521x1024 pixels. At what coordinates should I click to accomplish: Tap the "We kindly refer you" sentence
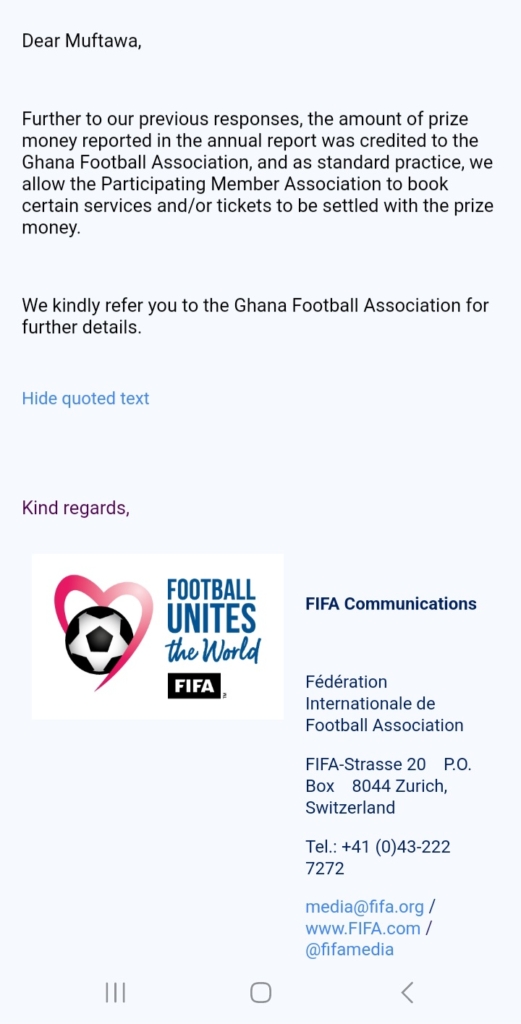point(255,316)
